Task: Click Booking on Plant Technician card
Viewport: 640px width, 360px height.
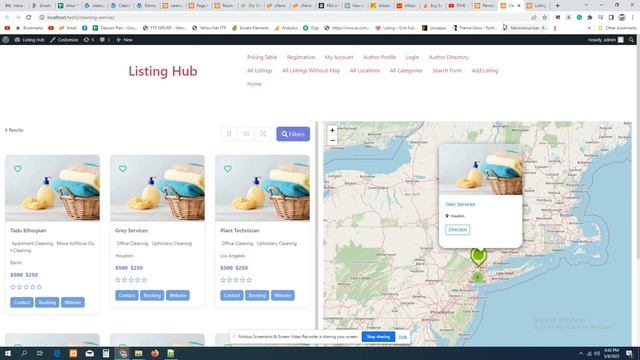Action: [257, 296]
